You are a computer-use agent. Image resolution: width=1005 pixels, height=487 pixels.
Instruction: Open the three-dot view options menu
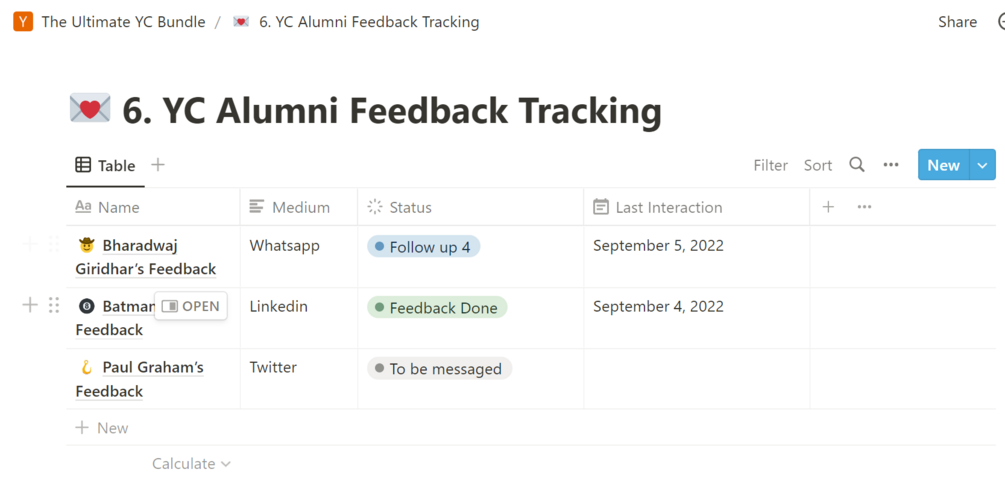(x=891, y=165)
